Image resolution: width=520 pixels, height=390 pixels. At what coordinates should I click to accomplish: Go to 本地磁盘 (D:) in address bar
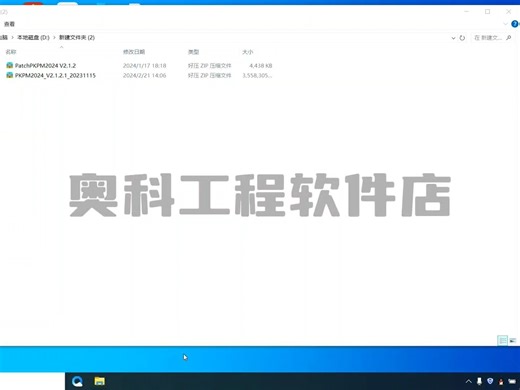[33, 37]
